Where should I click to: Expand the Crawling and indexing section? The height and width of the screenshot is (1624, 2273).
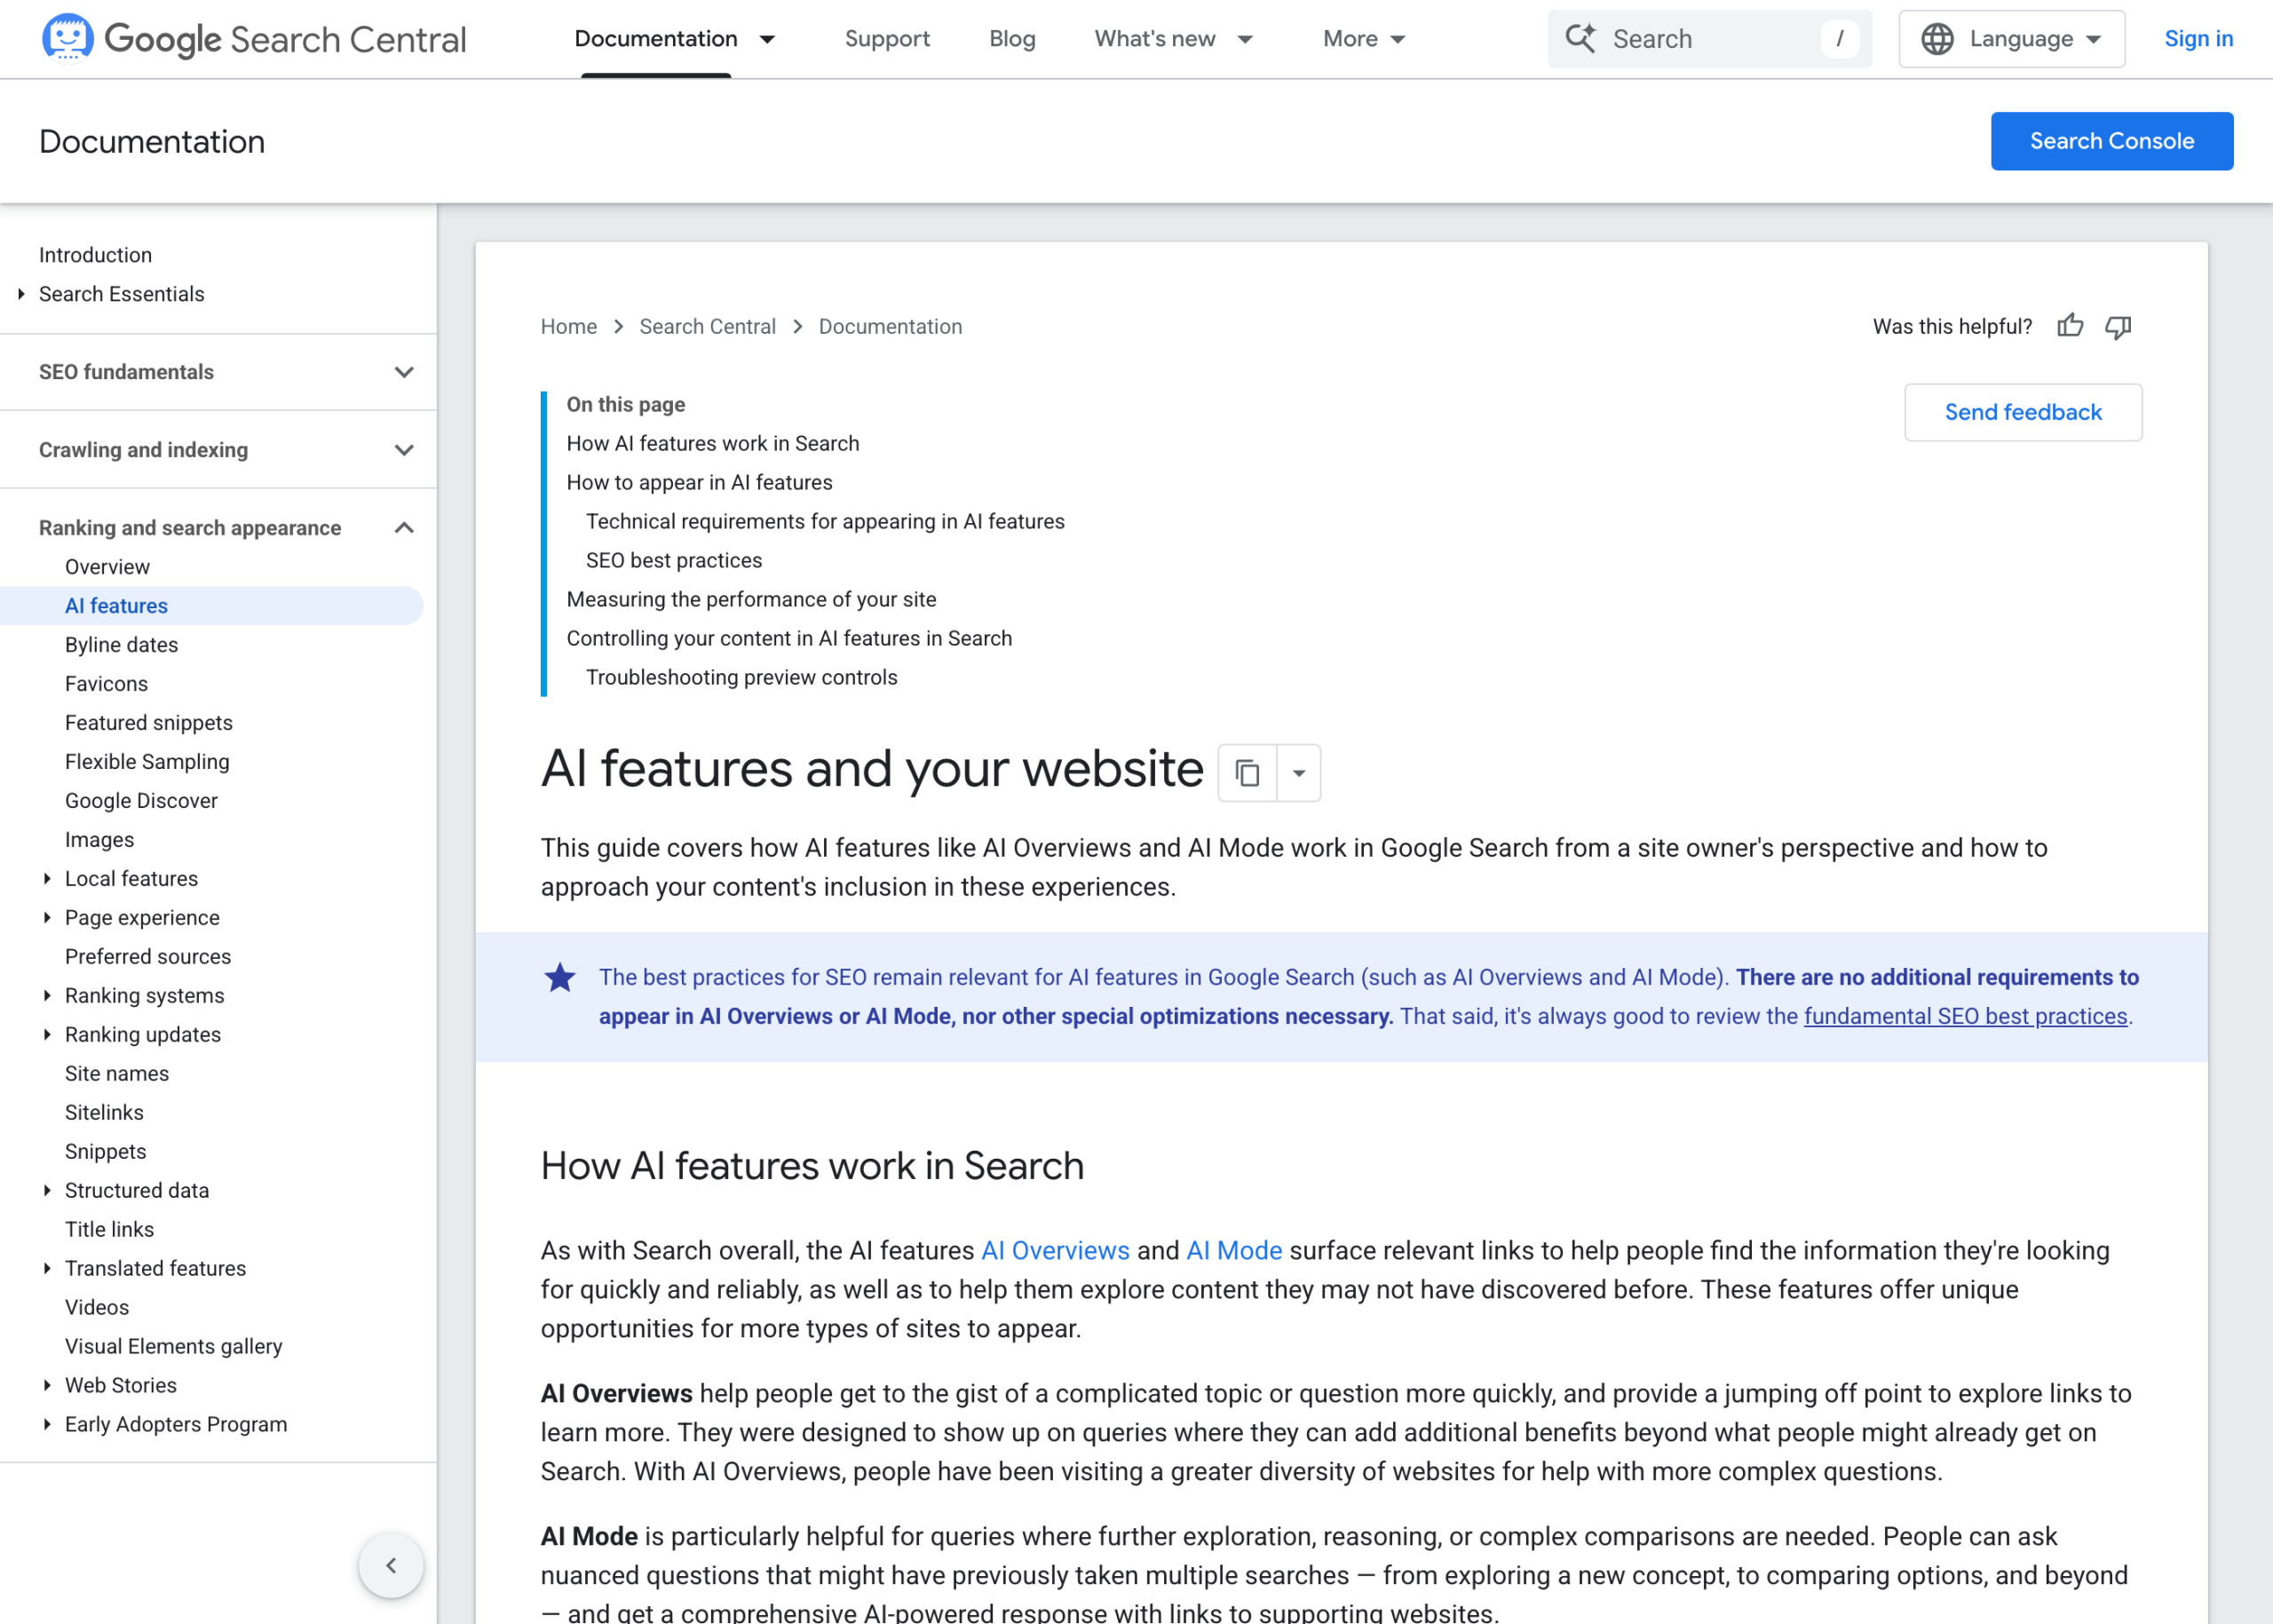coord(404,450)
